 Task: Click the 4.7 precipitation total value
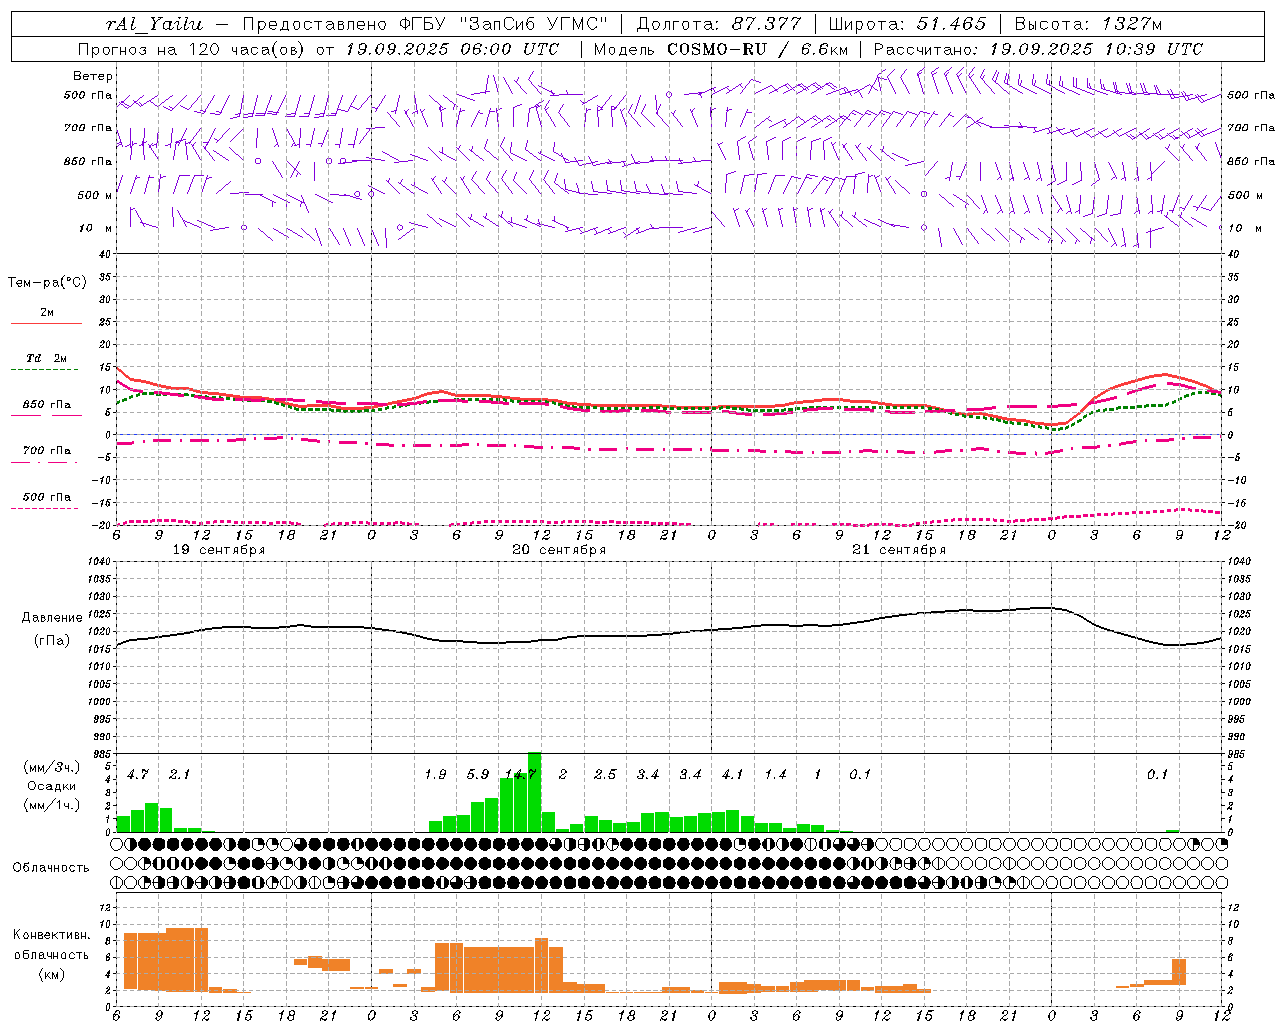point(138,774)
